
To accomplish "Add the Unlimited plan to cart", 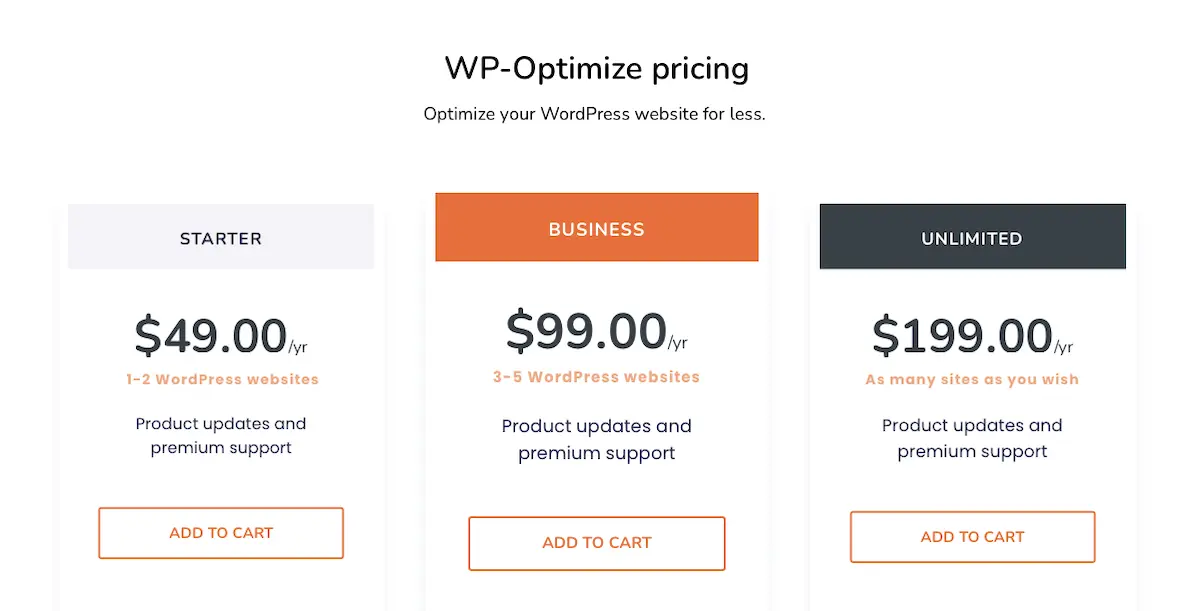I will tap(972, 537).
